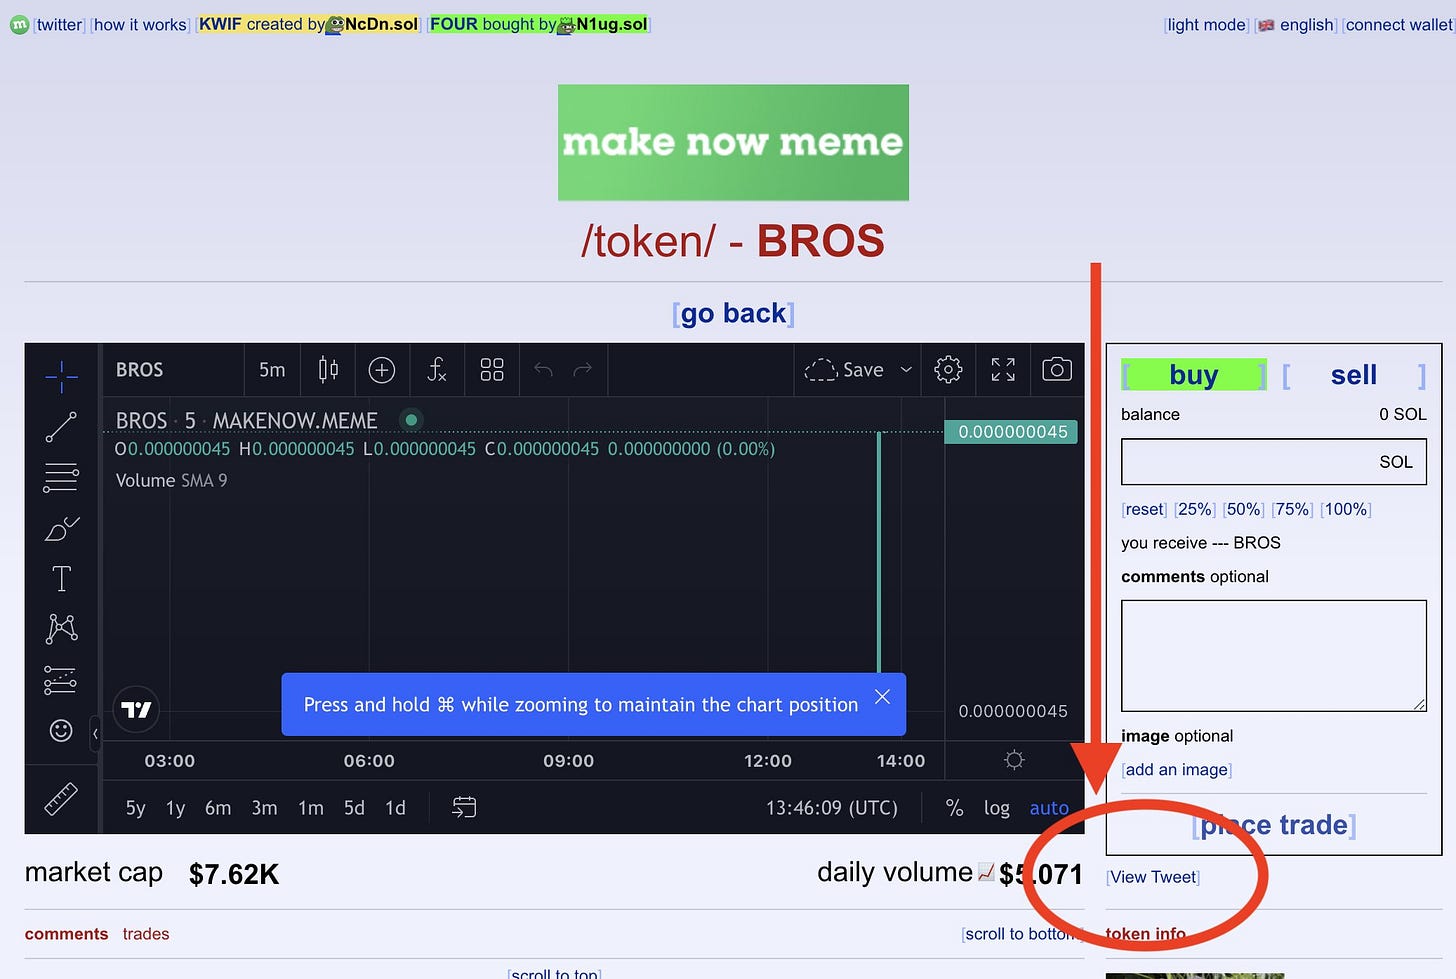Collapse the drawing toolbar side arrow
Image resolution: width=1456 pixels, height=979 pixels.
point(95,734)
